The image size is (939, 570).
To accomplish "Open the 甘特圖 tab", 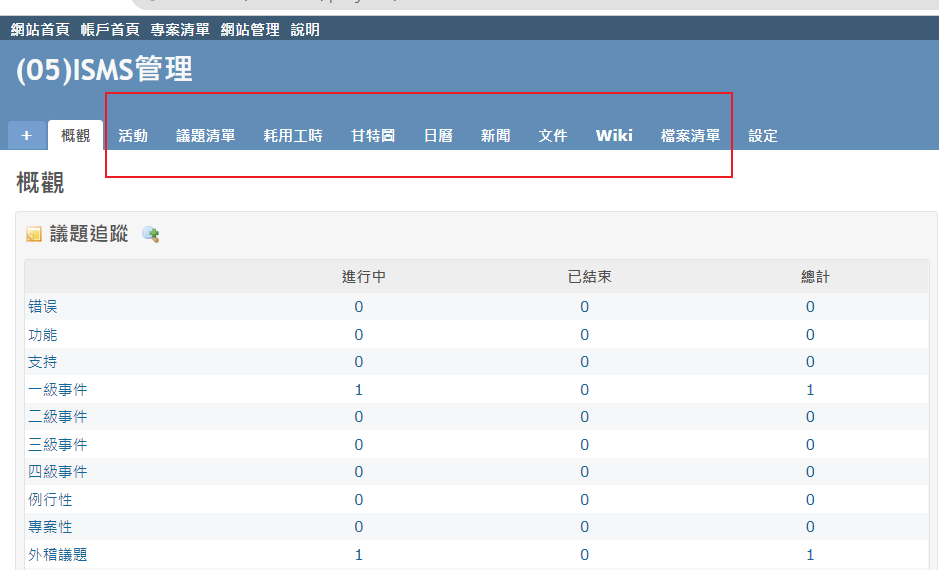I will click(x=373, y=136).
